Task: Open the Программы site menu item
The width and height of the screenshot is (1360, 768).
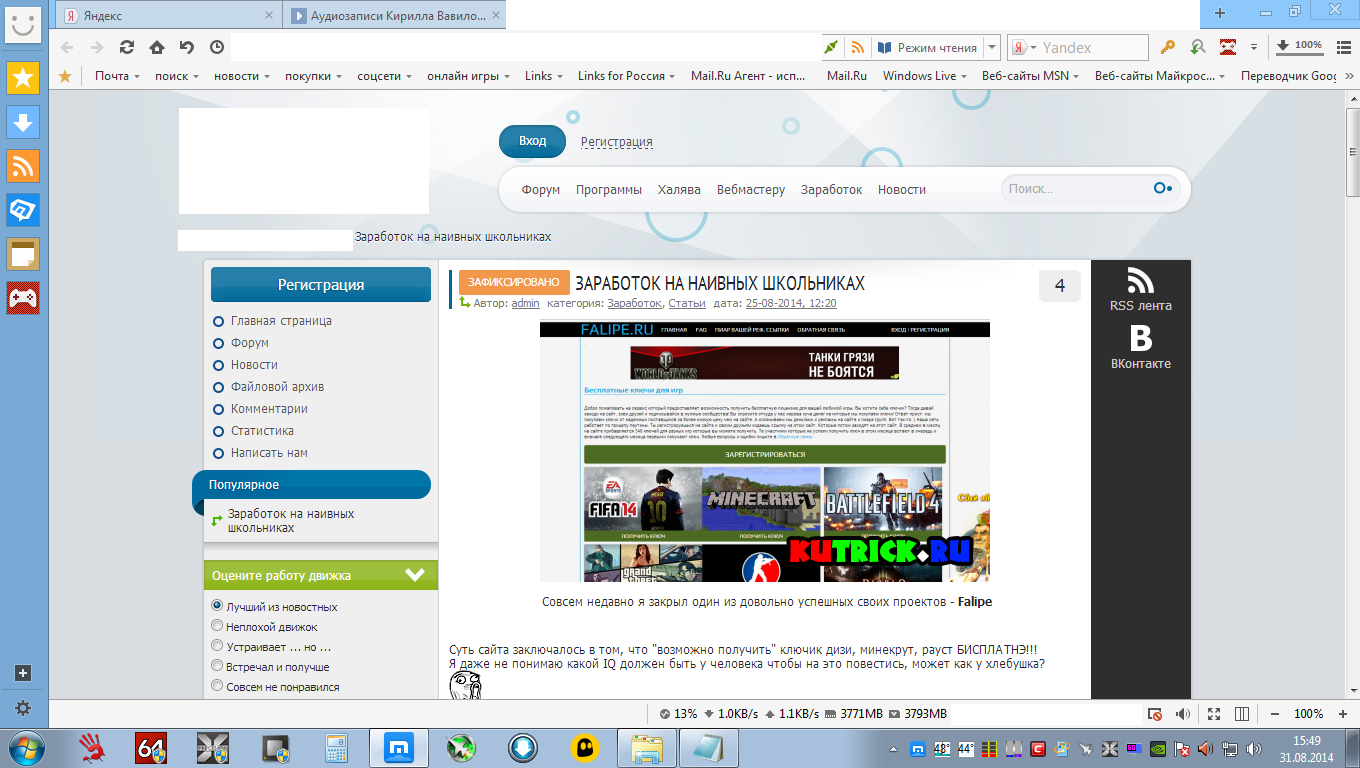Action: coord(609,189)
